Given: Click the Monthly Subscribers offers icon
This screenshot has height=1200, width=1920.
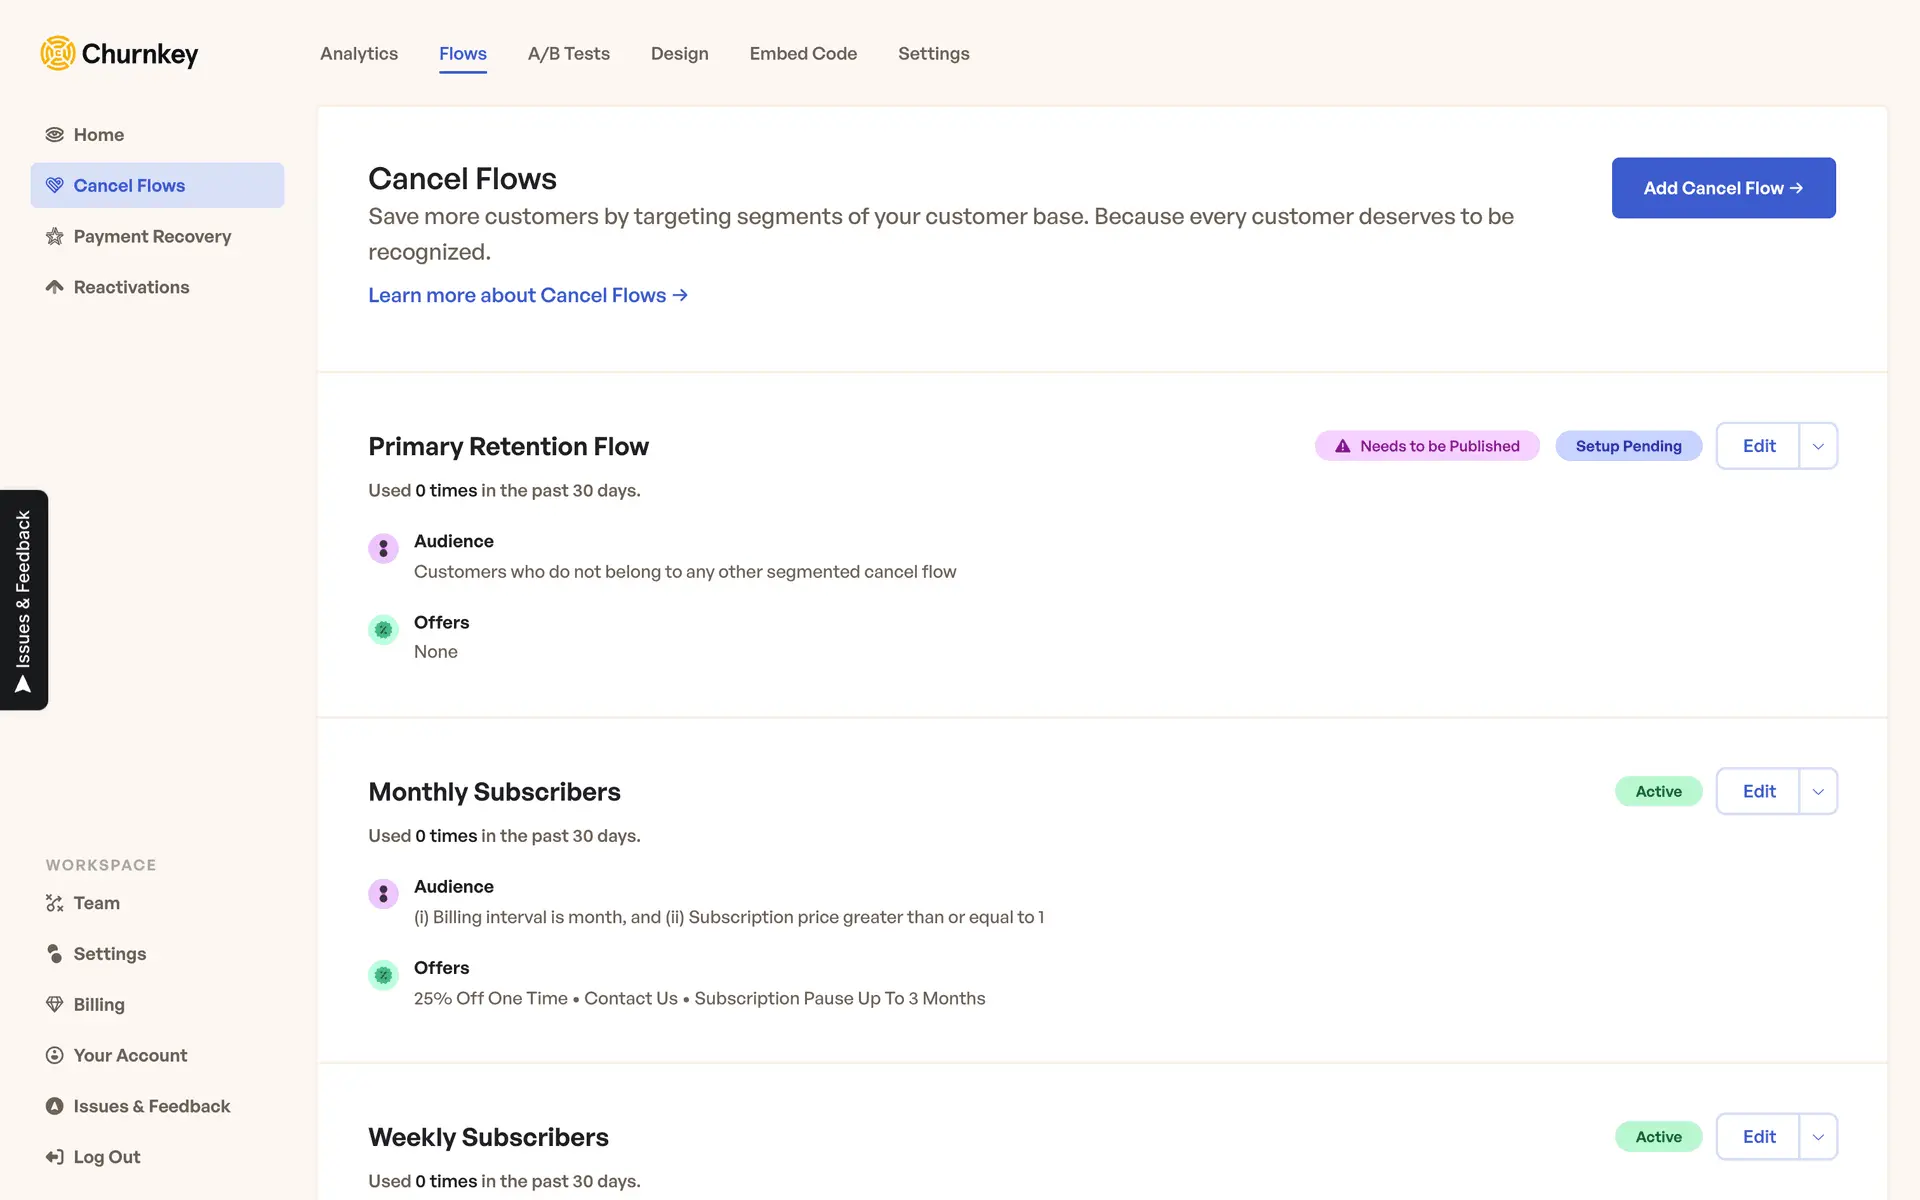Looking at the screenshot, I should [383, 974].
